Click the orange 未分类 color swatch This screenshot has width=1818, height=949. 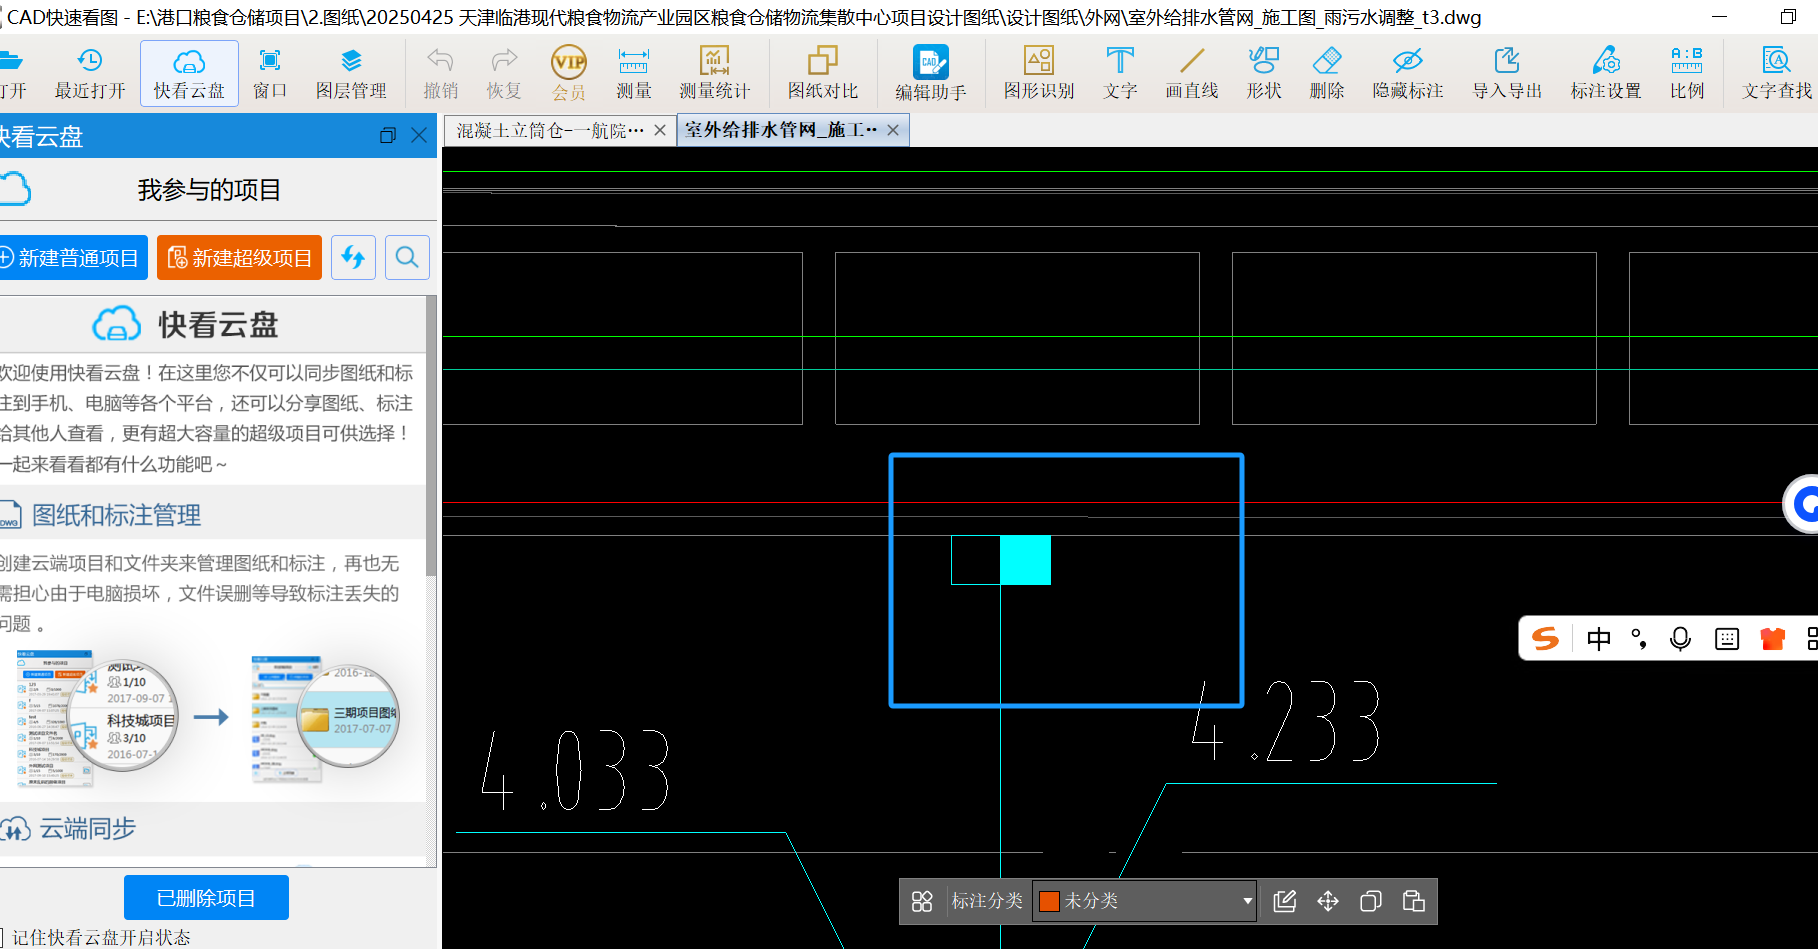coord(1049,901)
